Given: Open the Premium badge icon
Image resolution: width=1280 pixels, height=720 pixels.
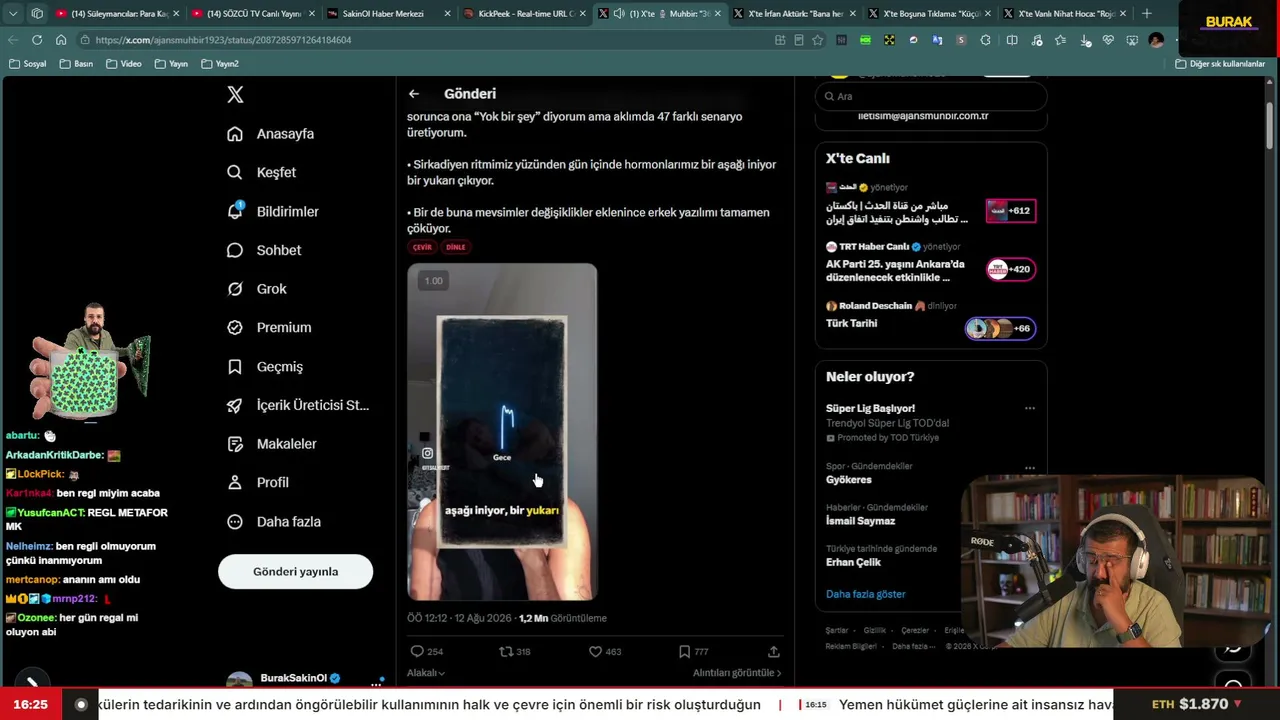Looking at the screenshot, I should click(x=235, y=327).
